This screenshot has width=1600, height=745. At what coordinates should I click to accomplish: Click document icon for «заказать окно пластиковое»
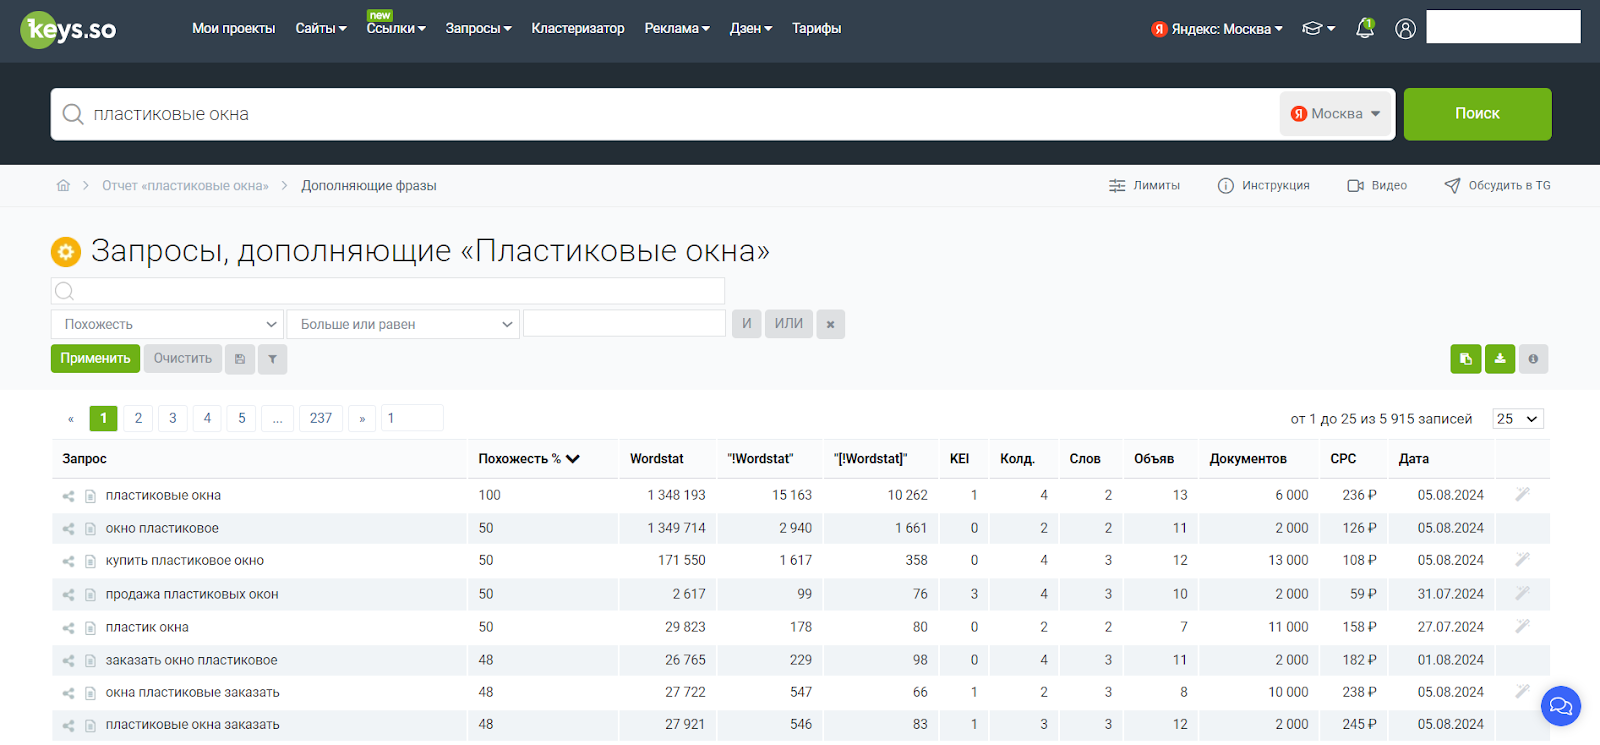(90, 661)
